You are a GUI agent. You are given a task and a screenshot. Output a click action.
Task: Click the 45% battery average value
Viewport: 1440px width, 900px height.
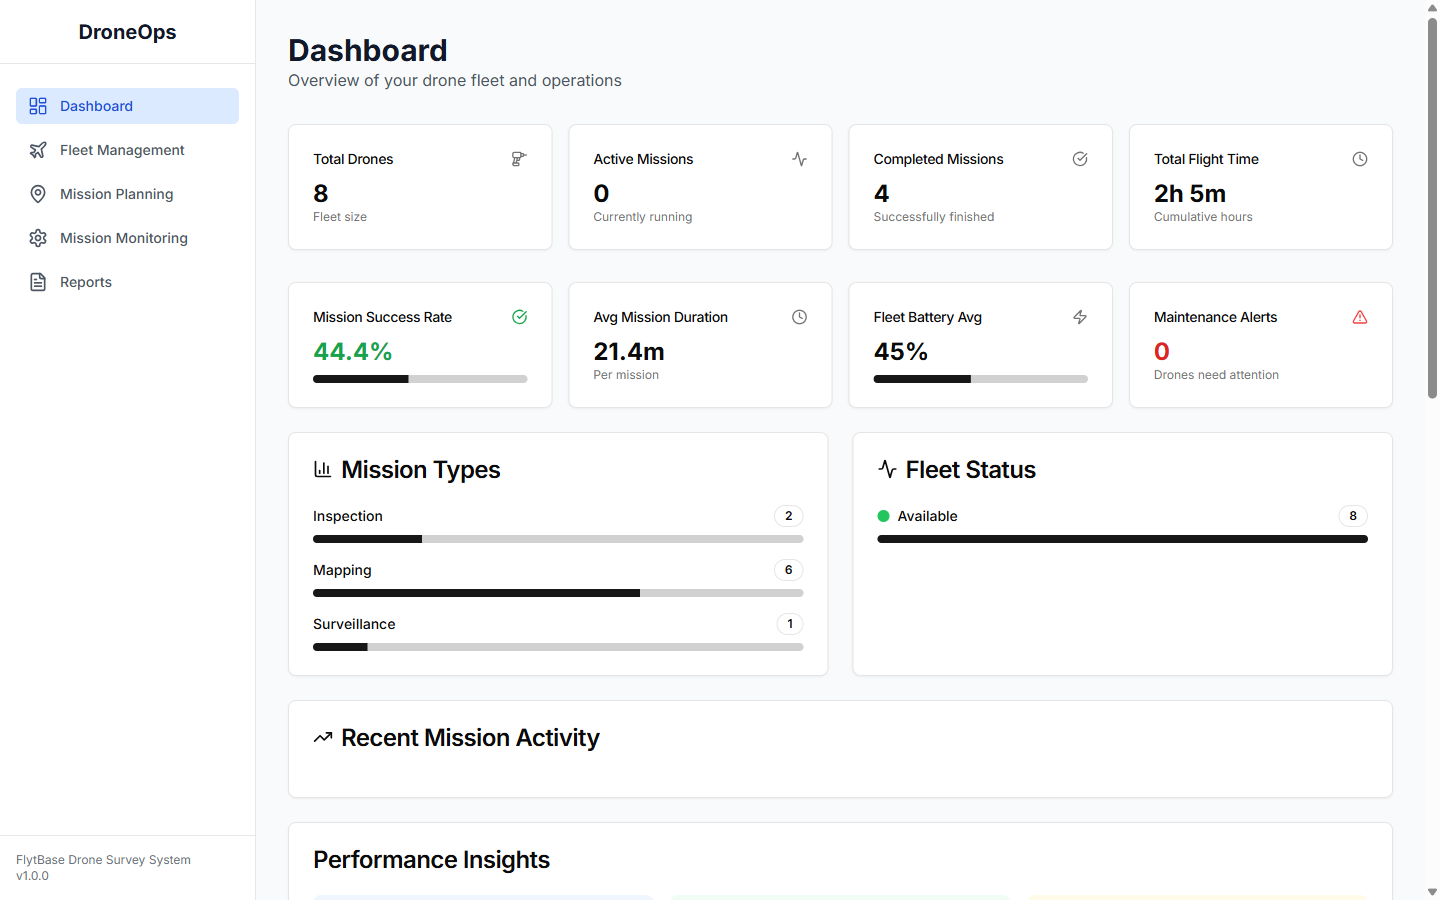click(x=900, y=351)
